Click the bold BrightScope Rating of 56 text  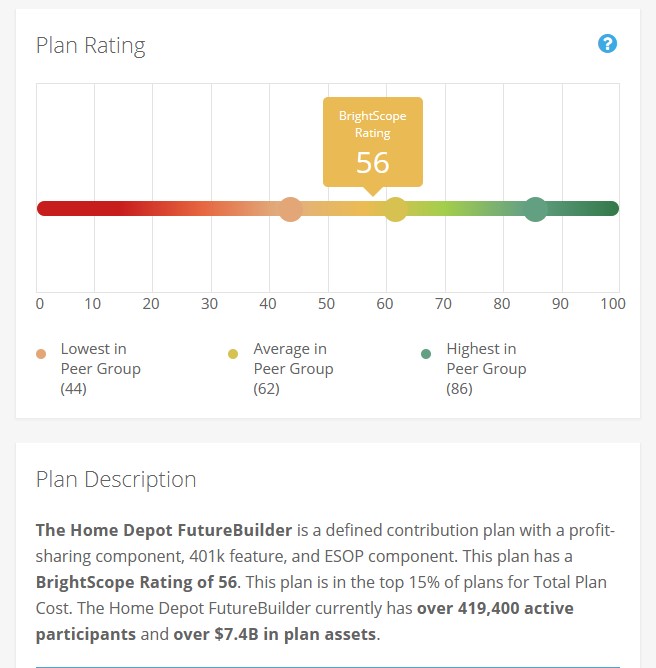coord(137,582)
